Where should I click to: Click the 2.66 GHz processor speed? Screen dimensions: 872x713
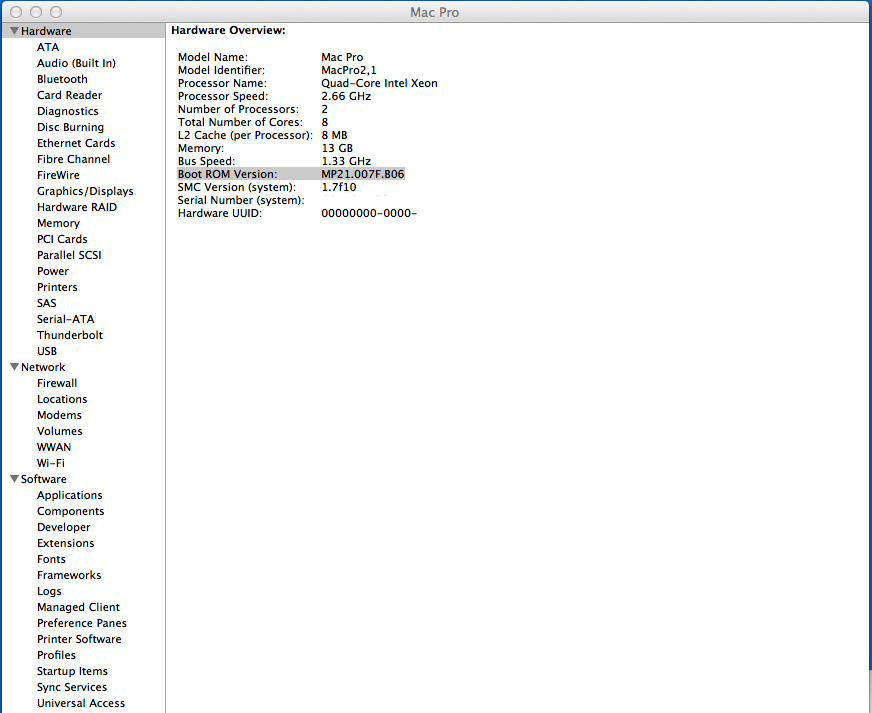[x=346, y=96]
